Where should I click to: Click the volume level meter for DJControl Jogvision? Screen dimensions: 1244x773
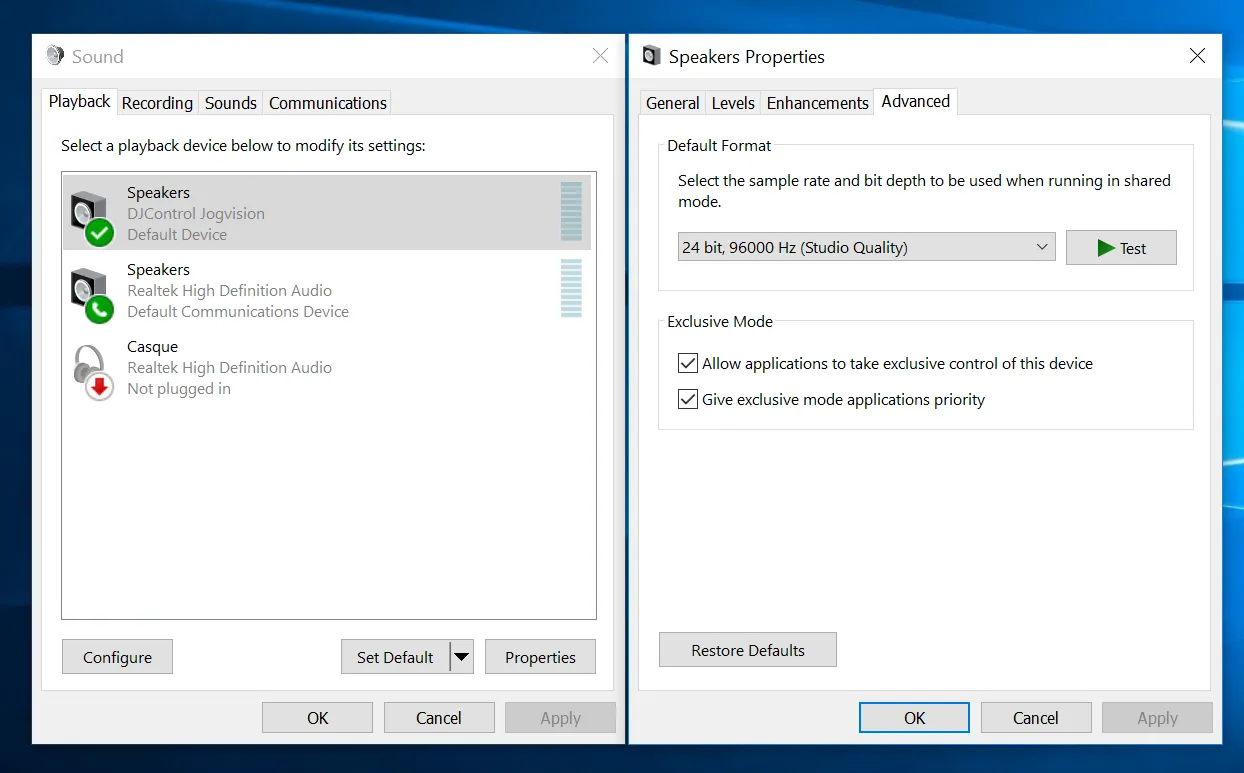[x=571, y=212]
